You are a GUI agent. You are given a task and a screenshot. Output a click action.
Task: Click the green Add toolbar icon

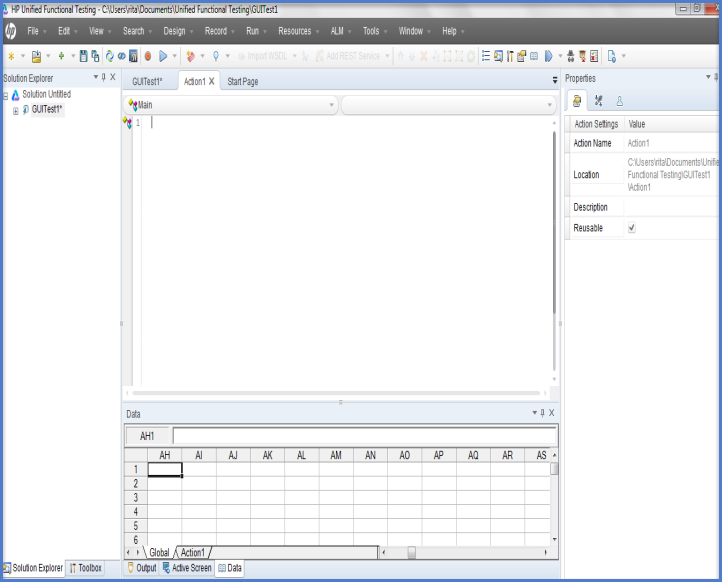[x=61, y=56]
